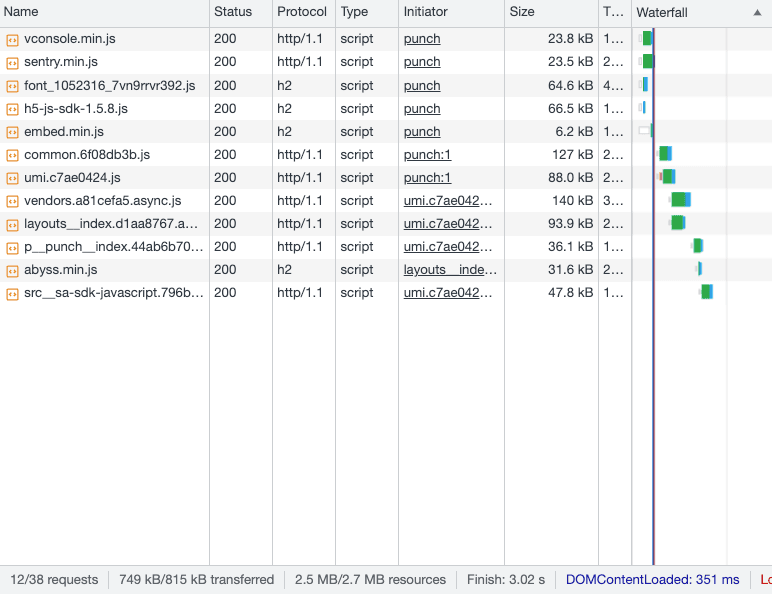Select the vconsole.min.js request name
The height and width of the screenshot is (594, 772).
tap(69, 39)
